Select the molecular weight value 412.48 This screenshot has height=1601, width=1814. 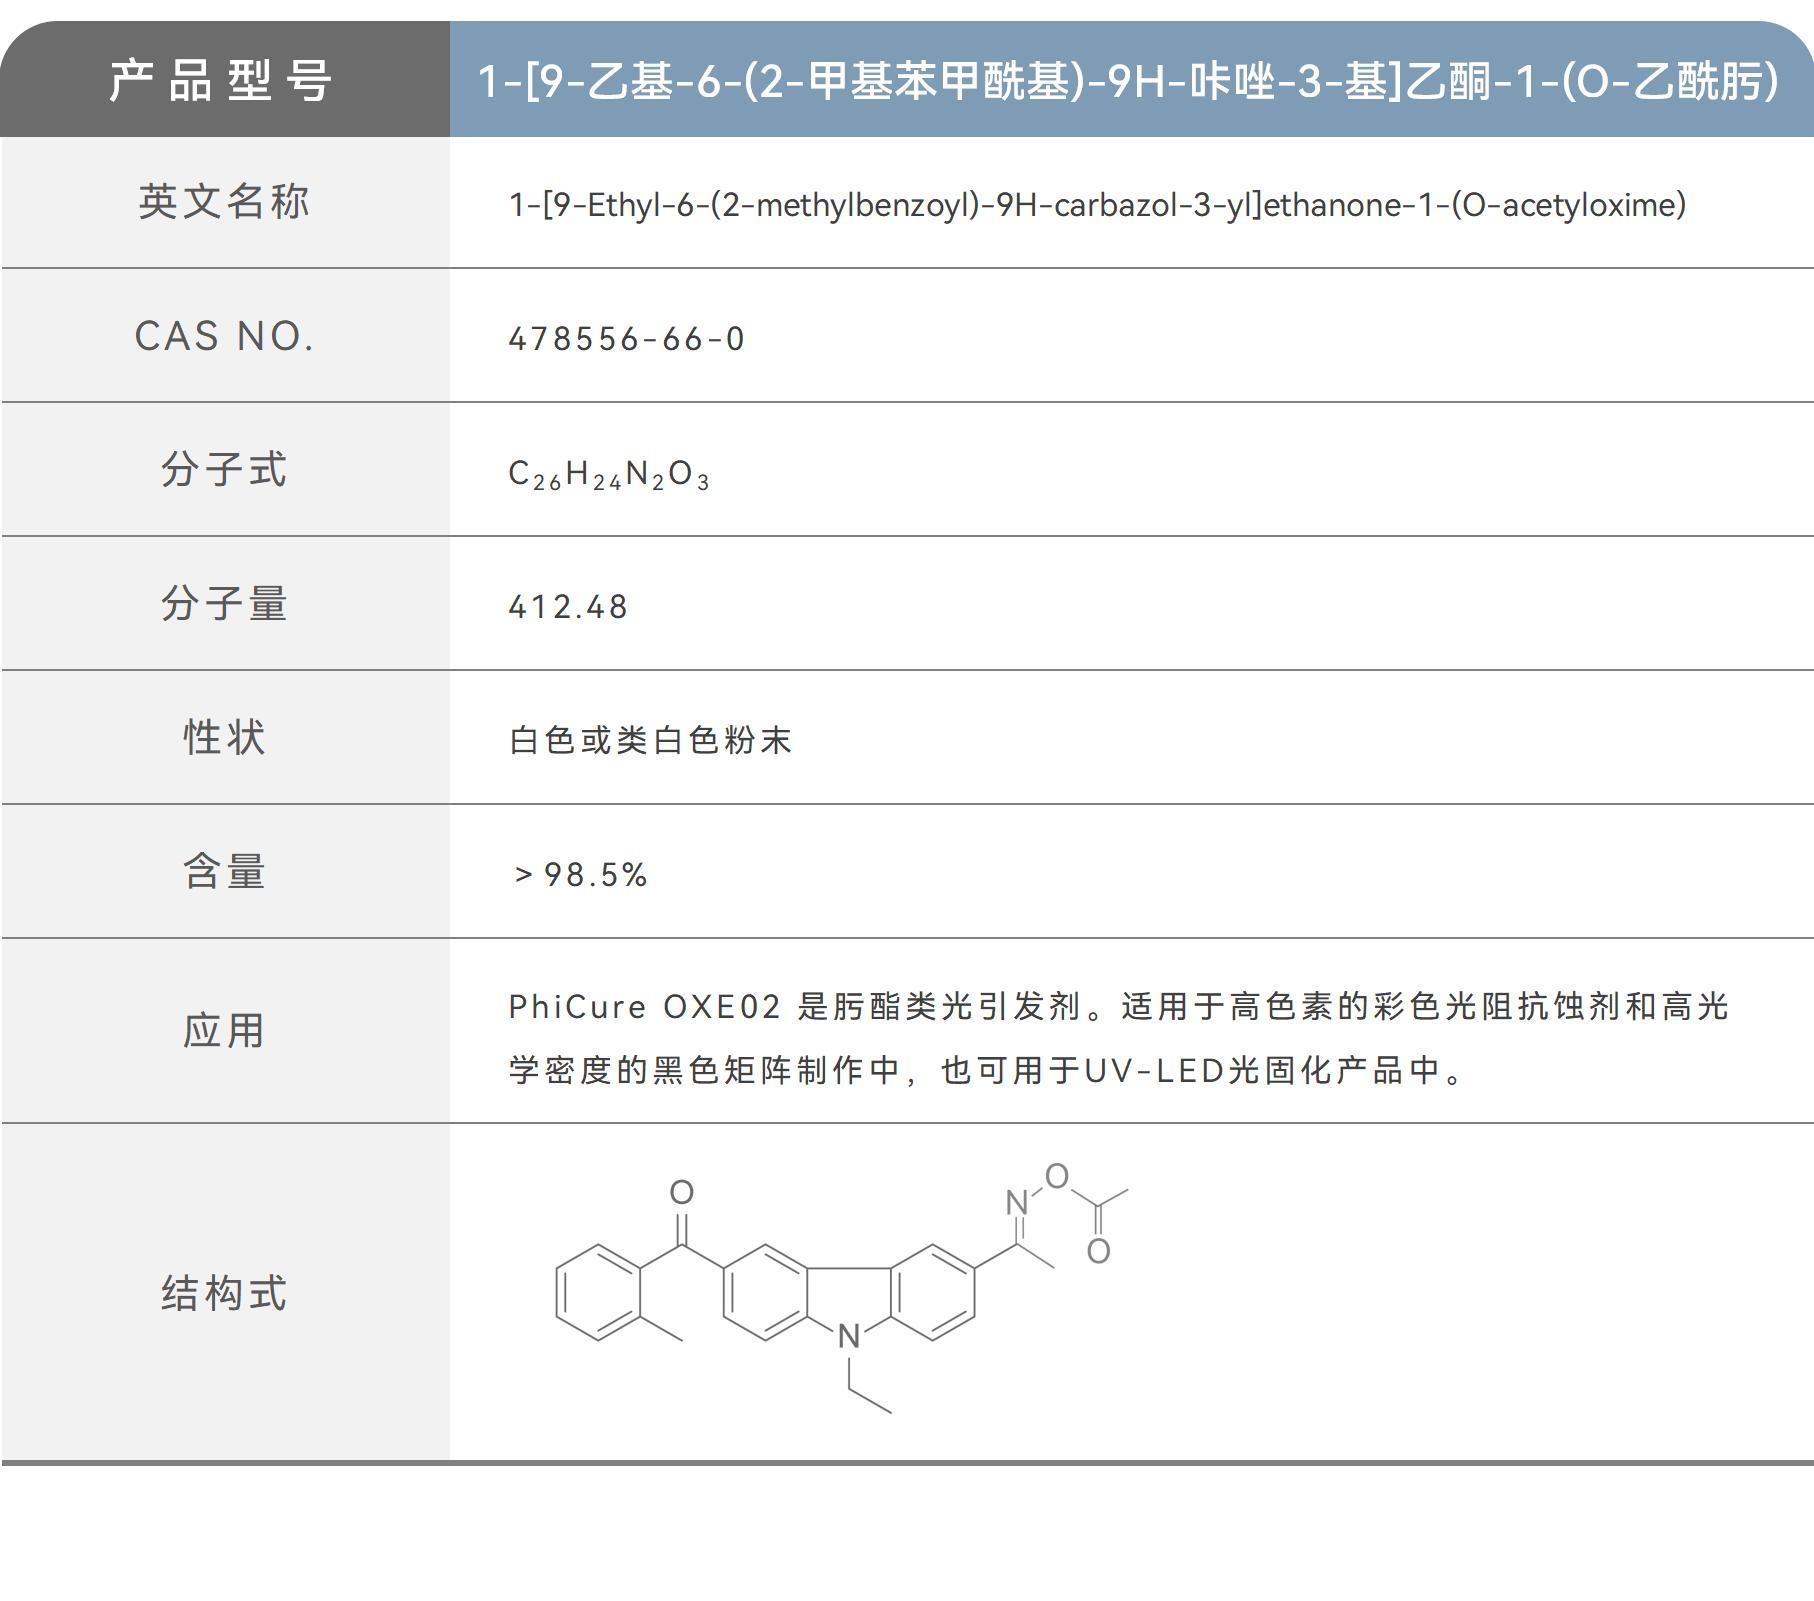(570, 605)
